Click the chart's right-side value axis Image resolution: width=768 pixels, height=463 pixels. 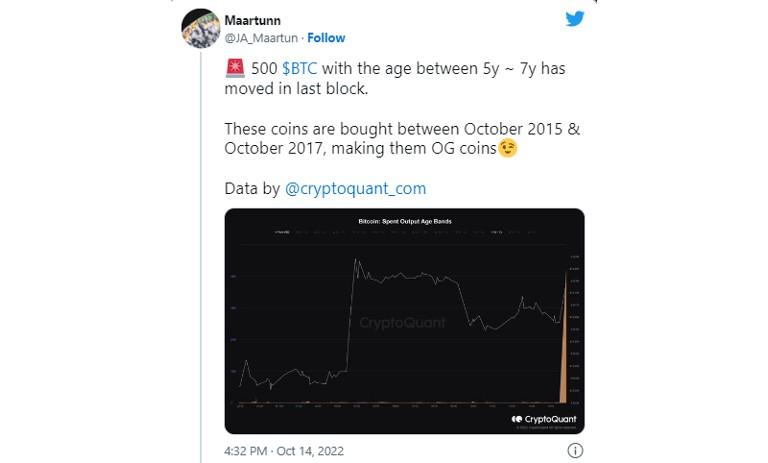pos(574,330)
